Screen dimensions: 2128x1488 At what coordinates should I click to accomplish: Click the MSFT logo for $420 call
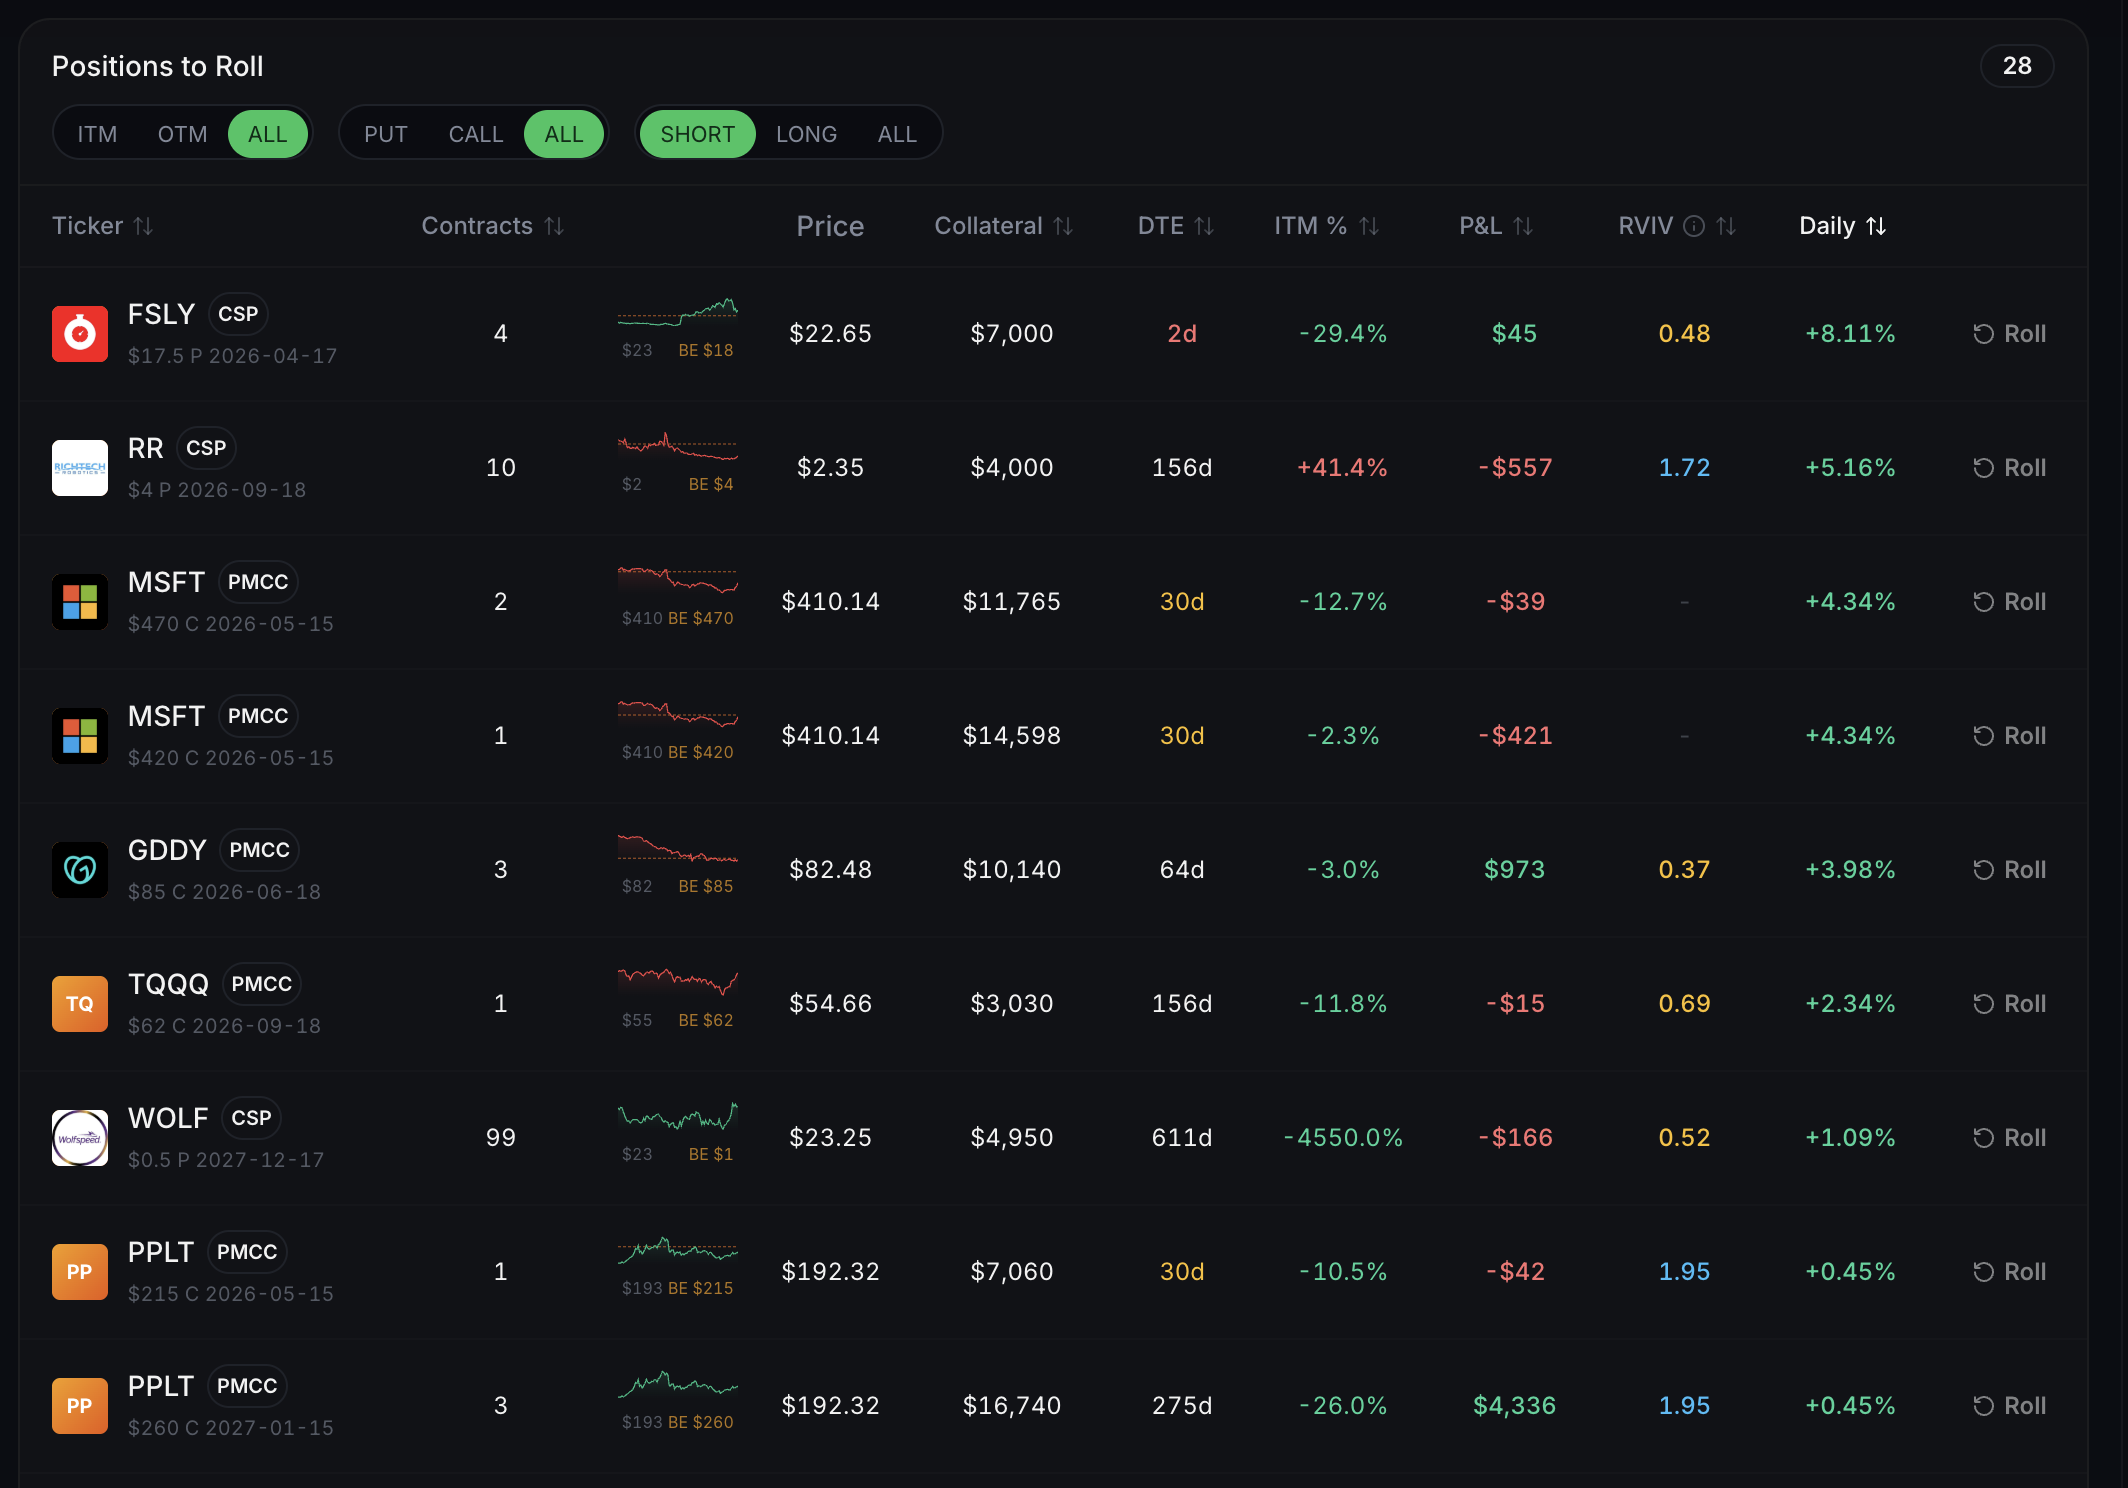pos(80,736)
